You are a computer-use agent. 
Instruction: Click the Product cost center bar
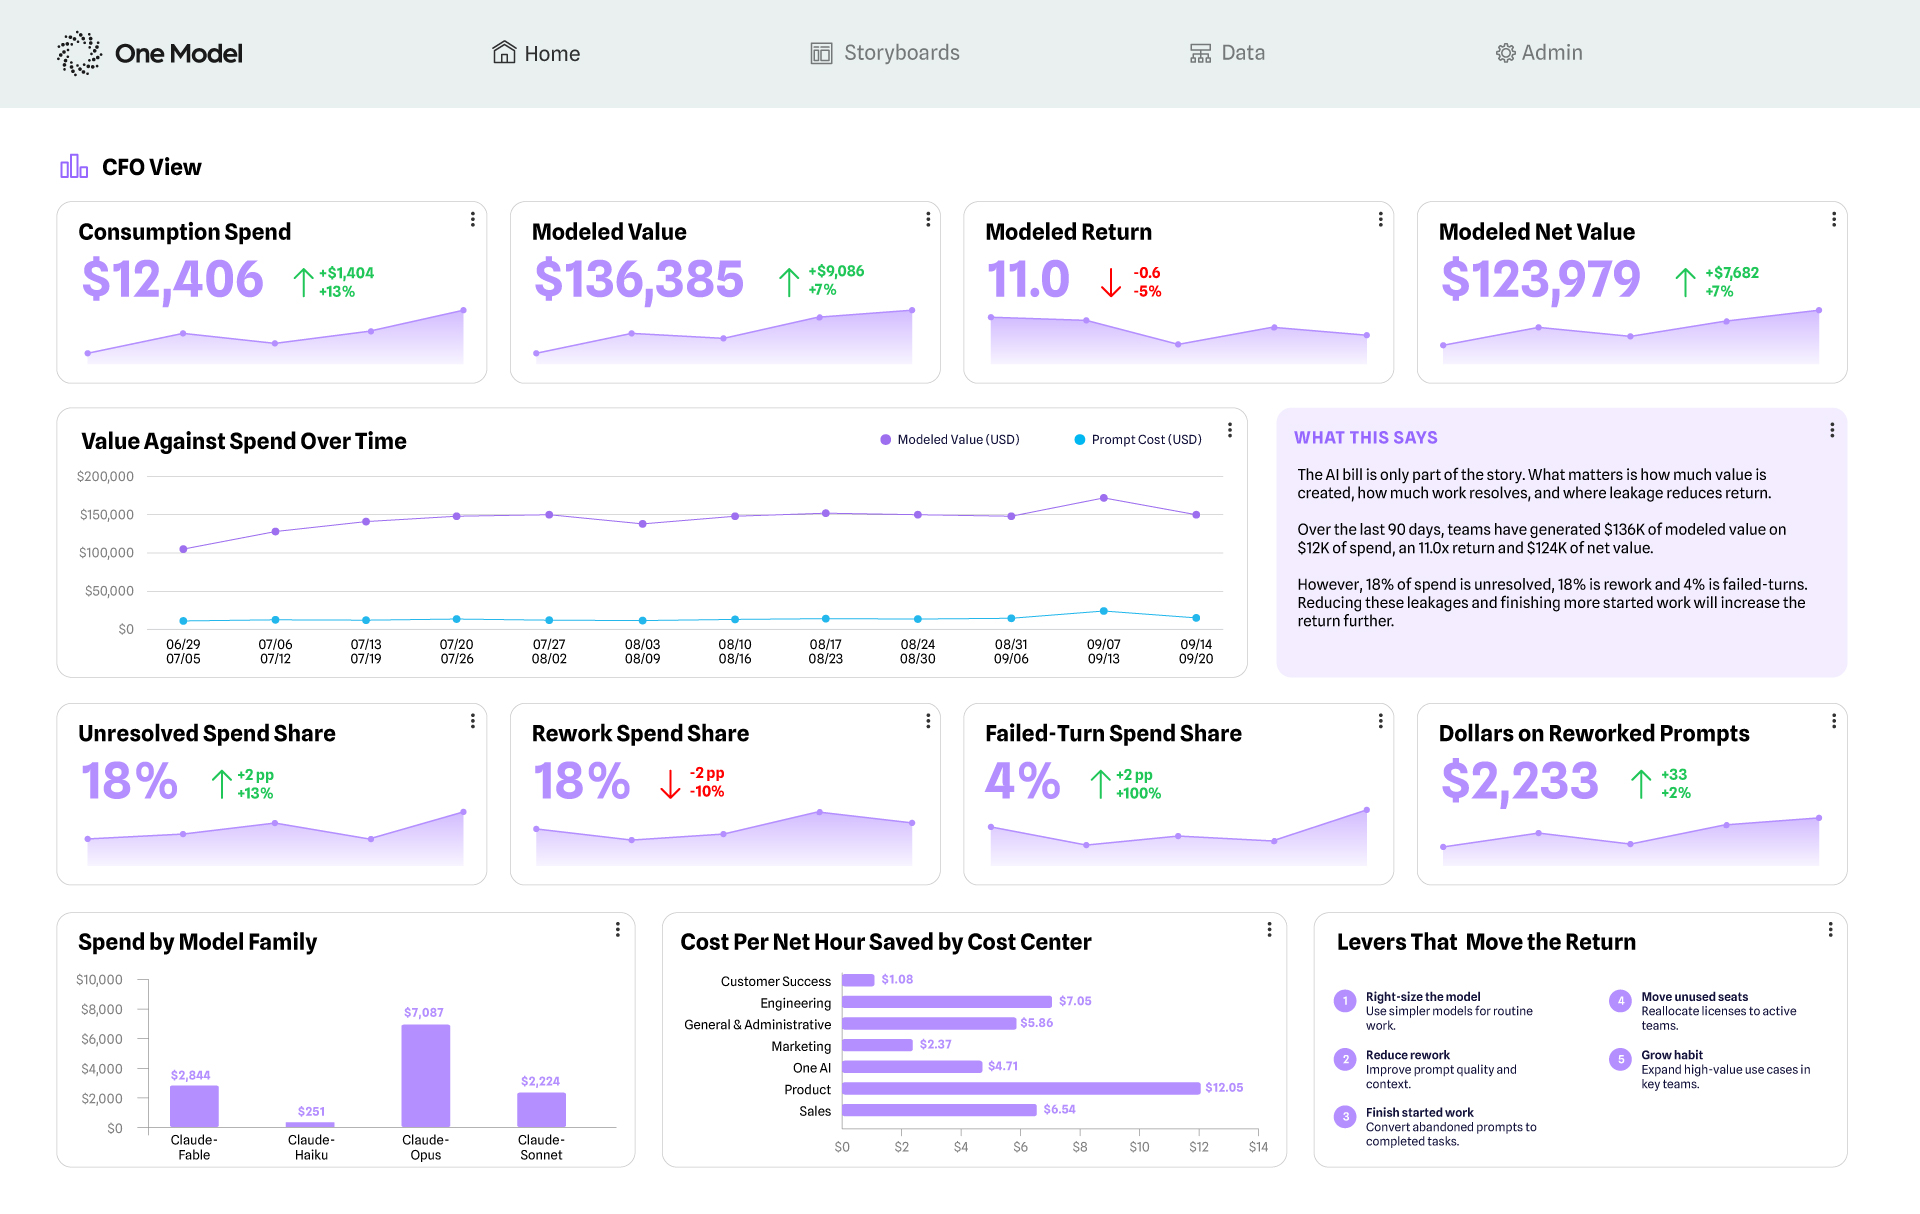pyautogui.click(x=1021, y=1088)
